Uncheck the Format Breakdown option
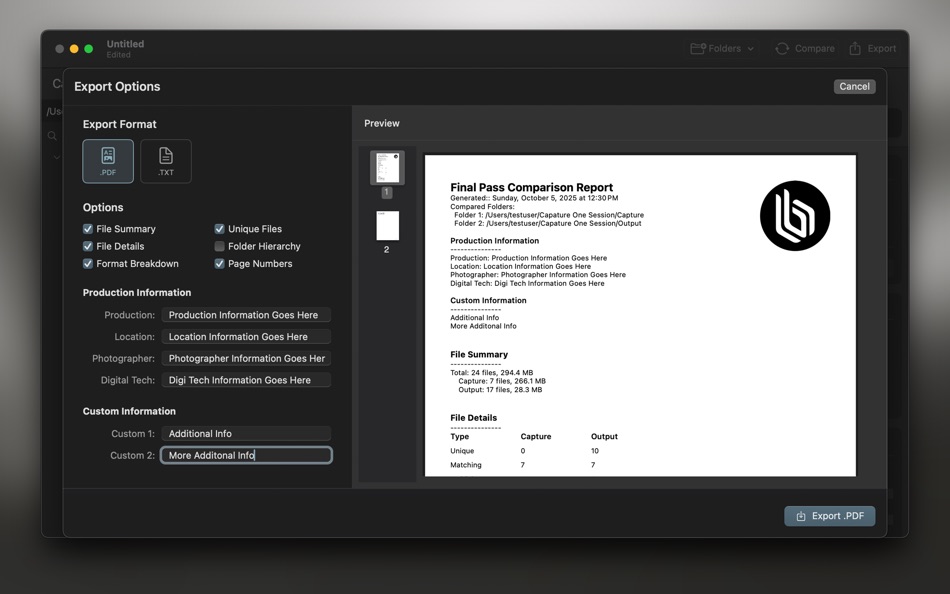The width and height of the screenshot is (950, 594). point(87,263)
